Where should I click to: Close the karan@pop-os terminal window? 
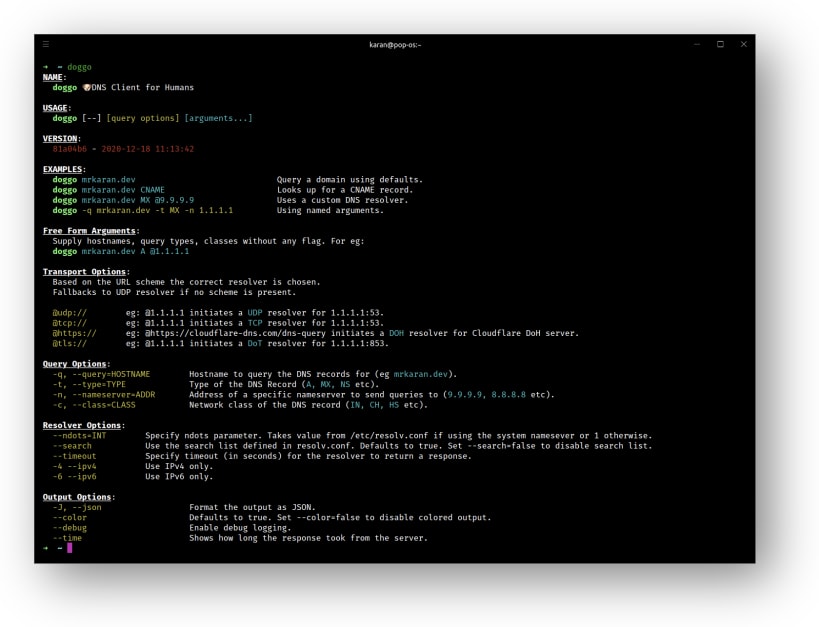click(744, 44)
